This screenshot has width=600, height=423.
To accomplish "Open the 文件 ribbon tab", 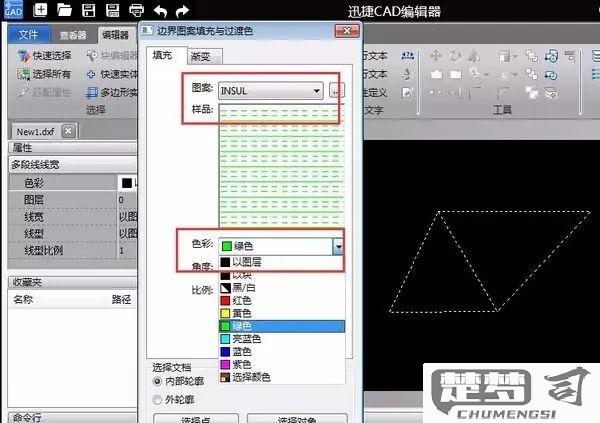I will click(29, 34).
